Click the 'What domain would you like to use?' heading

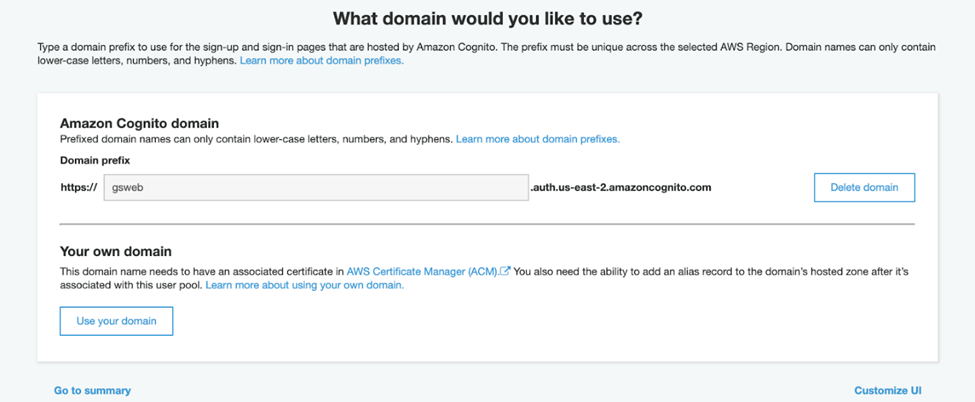[x=488, y=18]
